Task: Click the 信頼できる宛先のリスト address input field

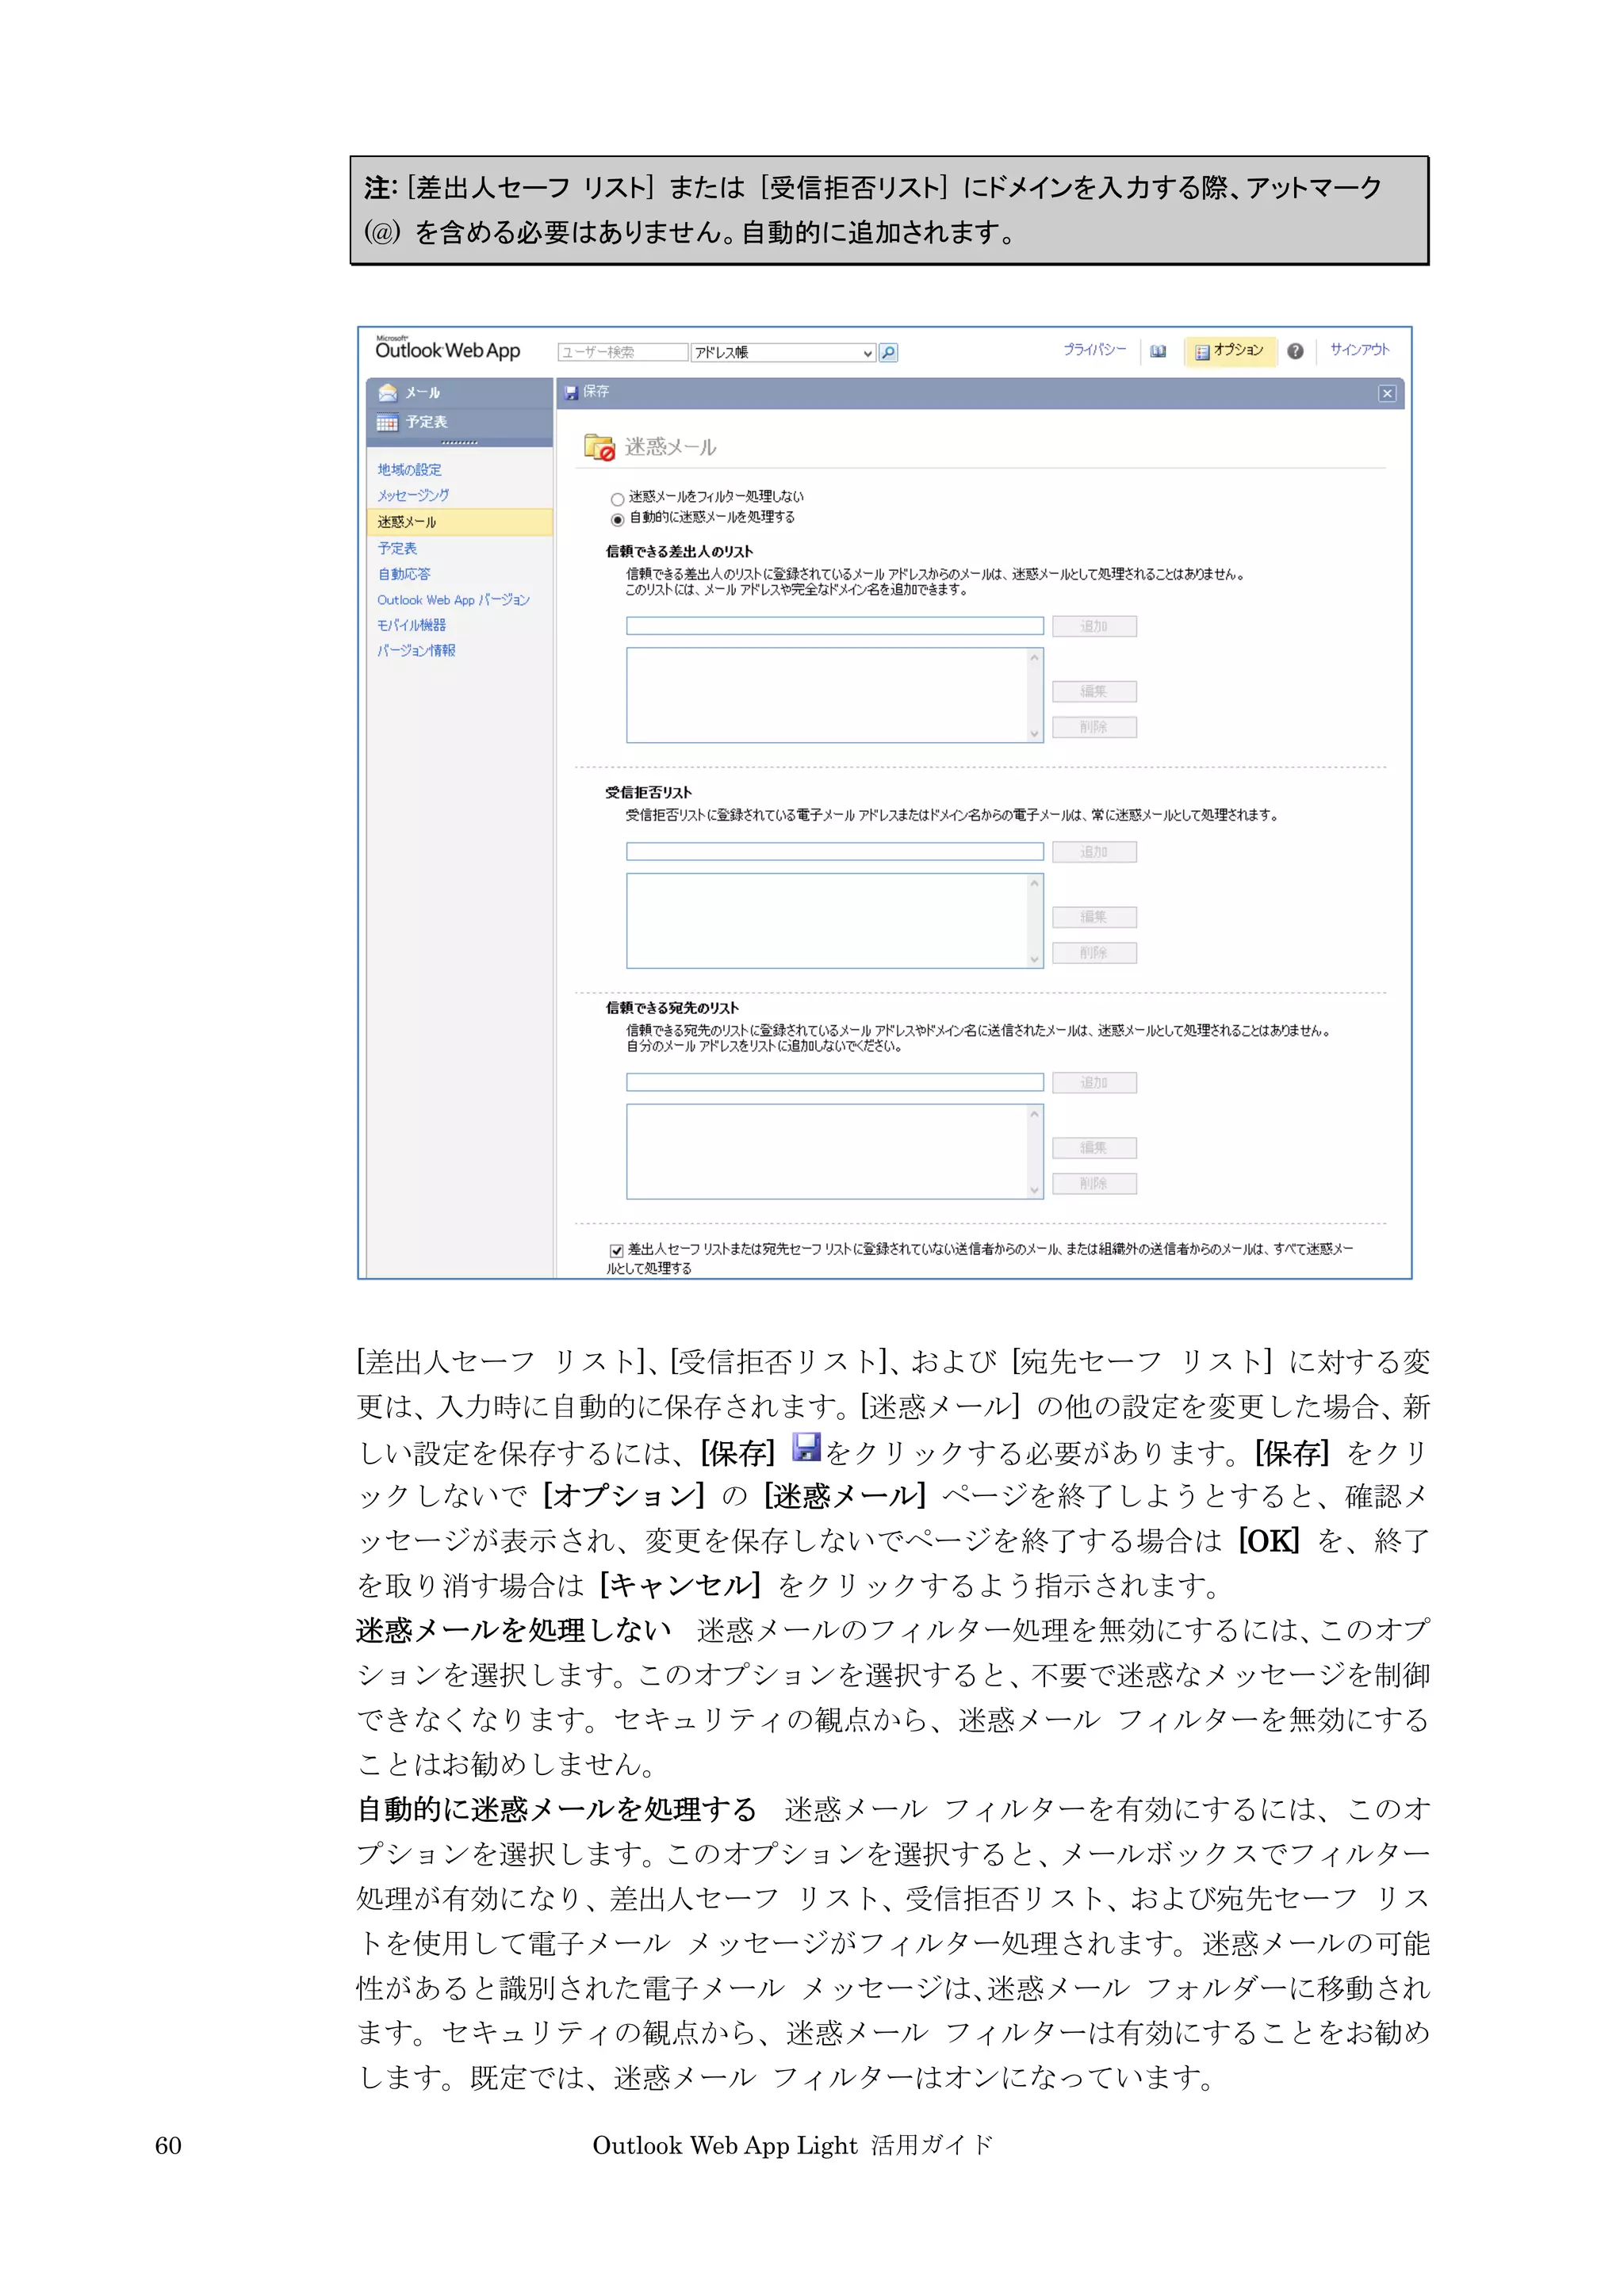Action: point(835,1083)
